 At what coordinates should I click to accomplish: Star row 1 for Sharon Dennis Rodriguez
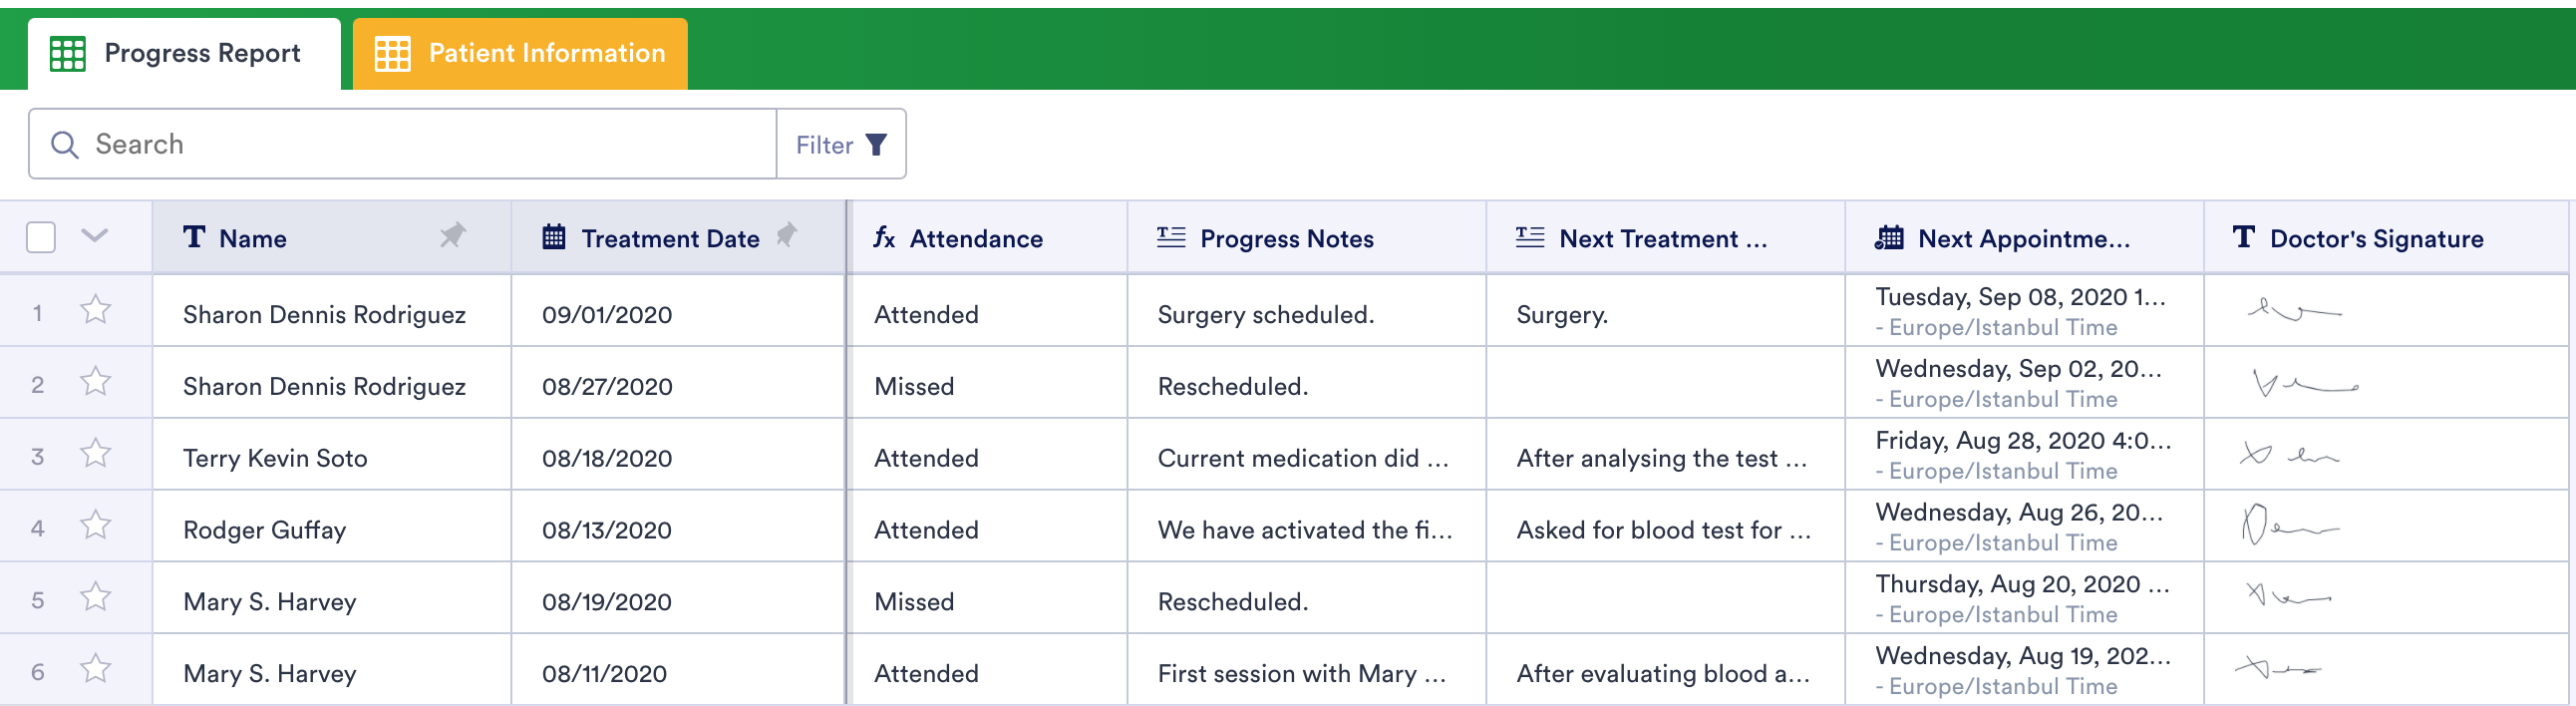(96, 311)
